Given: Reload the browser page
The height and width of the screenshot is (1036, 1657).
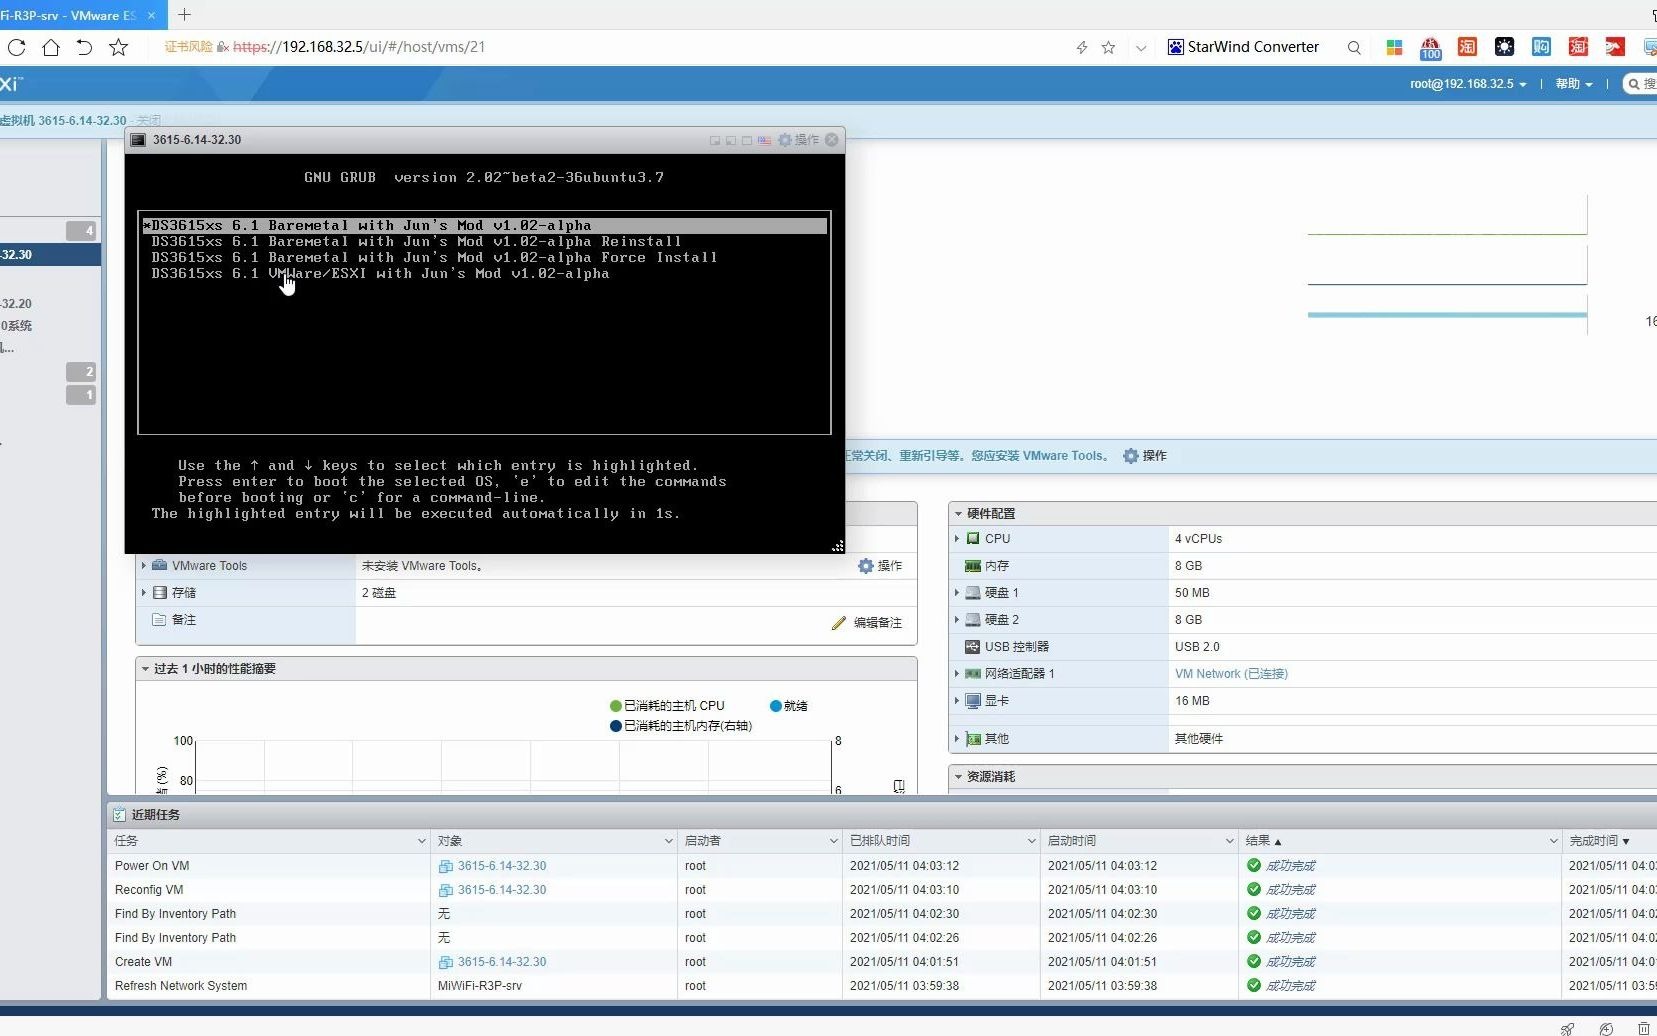Looking at the screenshot, I should coord(16,47).
